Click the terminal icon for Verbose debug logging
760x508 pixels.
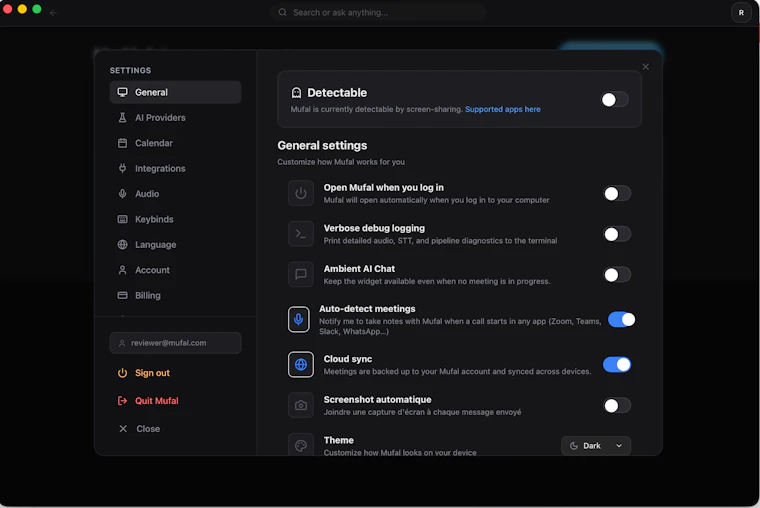[301, 234]
